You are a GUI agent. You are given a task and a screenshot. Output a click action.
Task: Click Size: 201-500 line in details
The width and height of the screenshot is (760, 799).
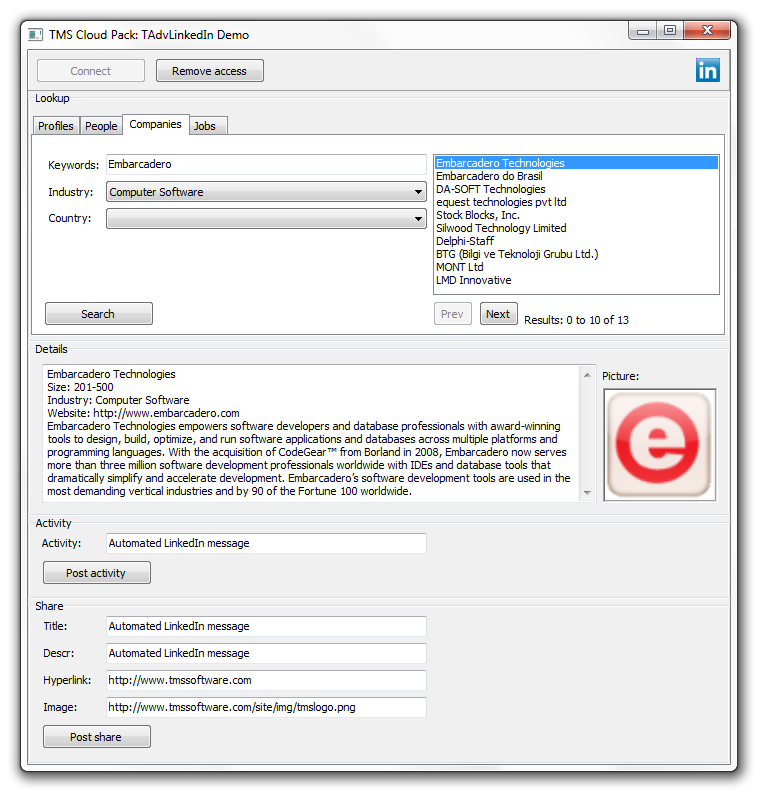click(x=80, y=387)
